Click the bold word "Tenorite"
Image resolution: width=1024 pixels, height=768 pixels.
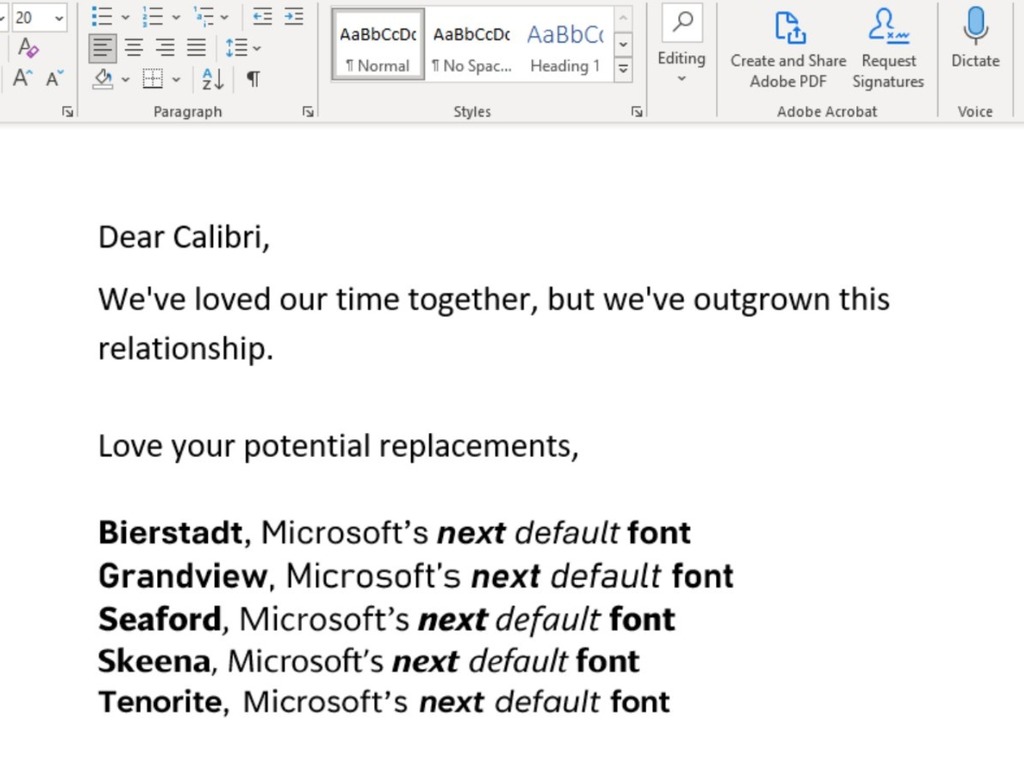tap(160, 702)
